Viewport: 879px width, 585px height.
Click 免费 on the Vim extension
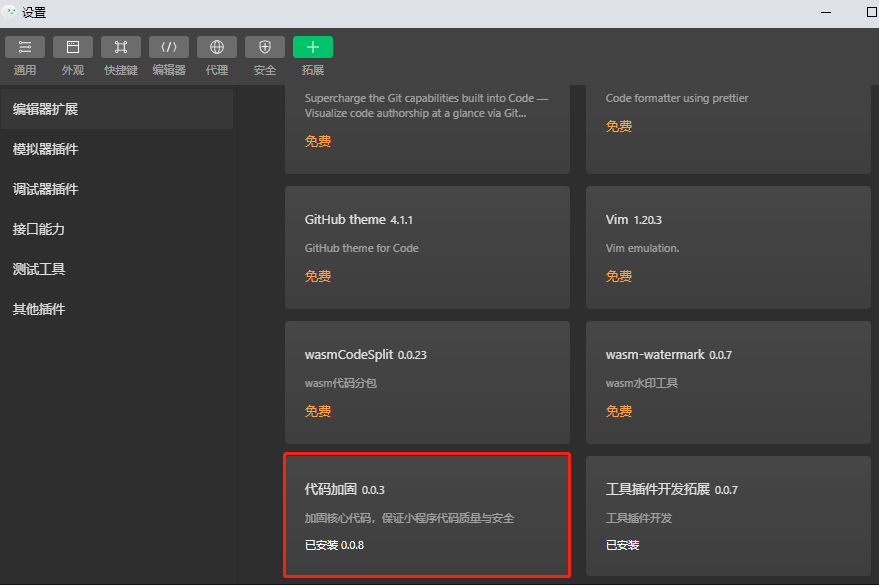click(x=618, y=275)
